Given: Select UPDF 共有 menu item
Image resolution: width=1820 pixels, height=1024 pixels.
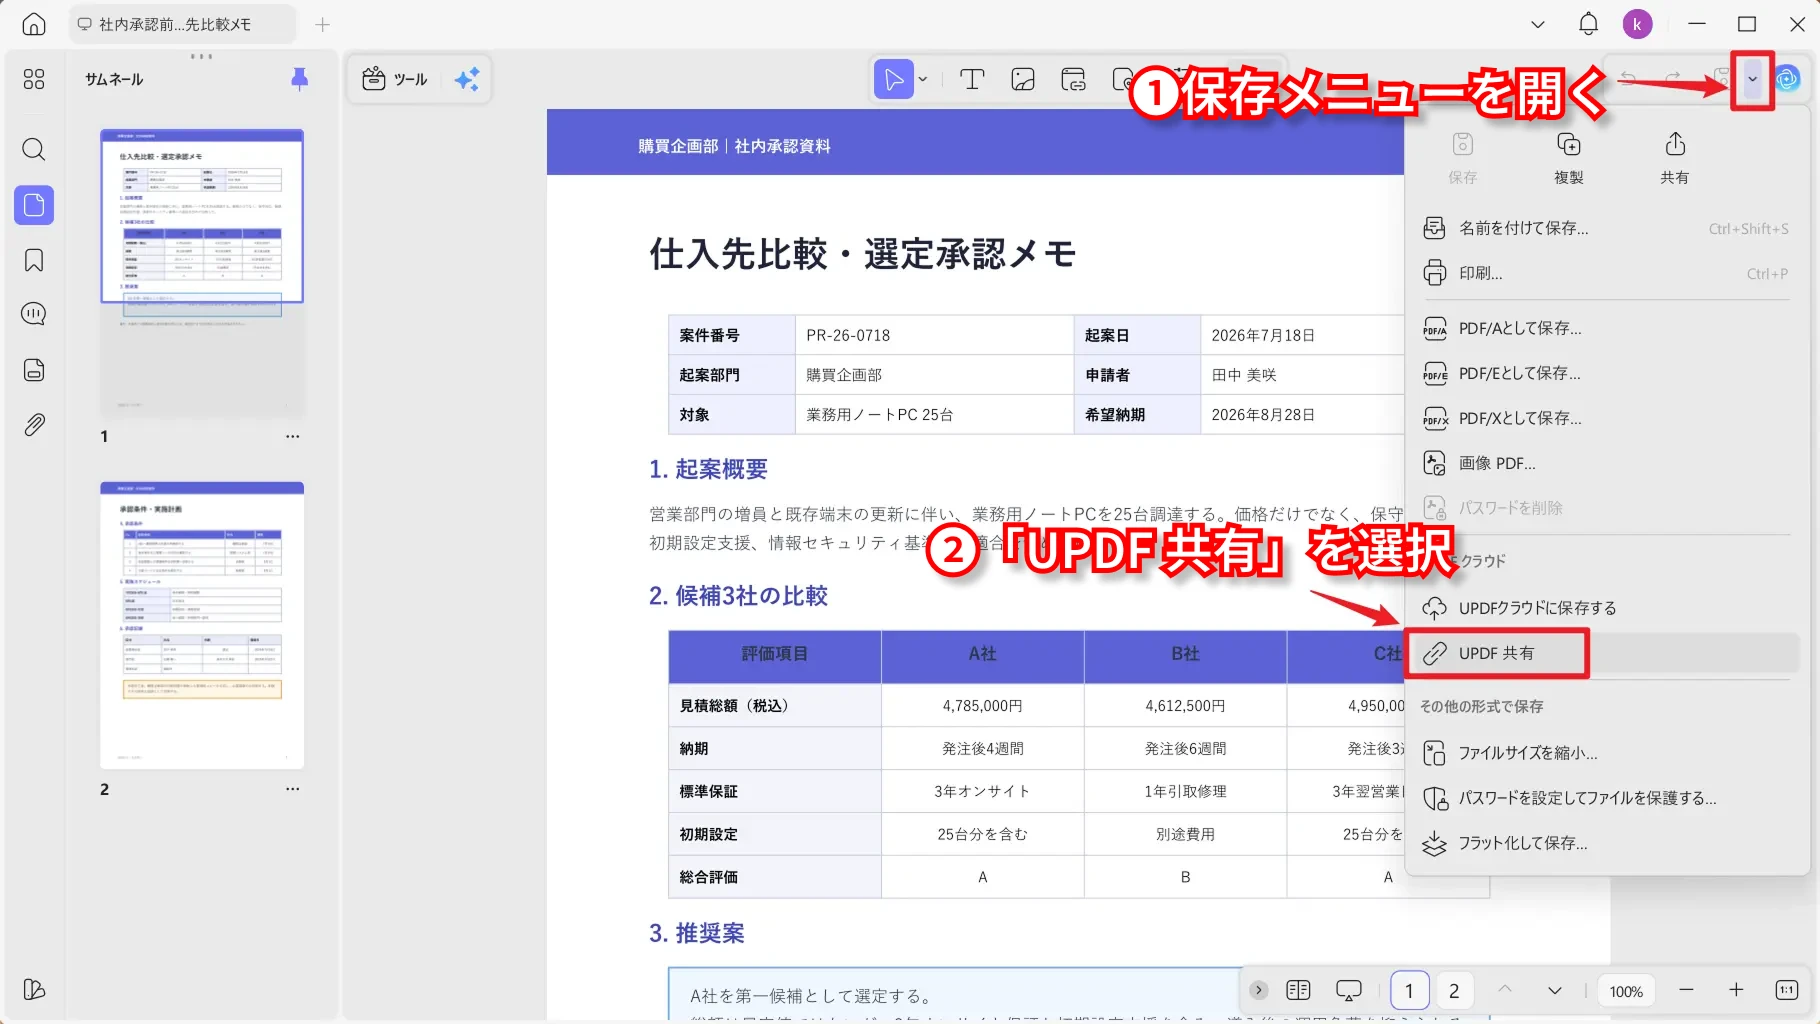Looking at the screenshot, I should click(1606, 653).
